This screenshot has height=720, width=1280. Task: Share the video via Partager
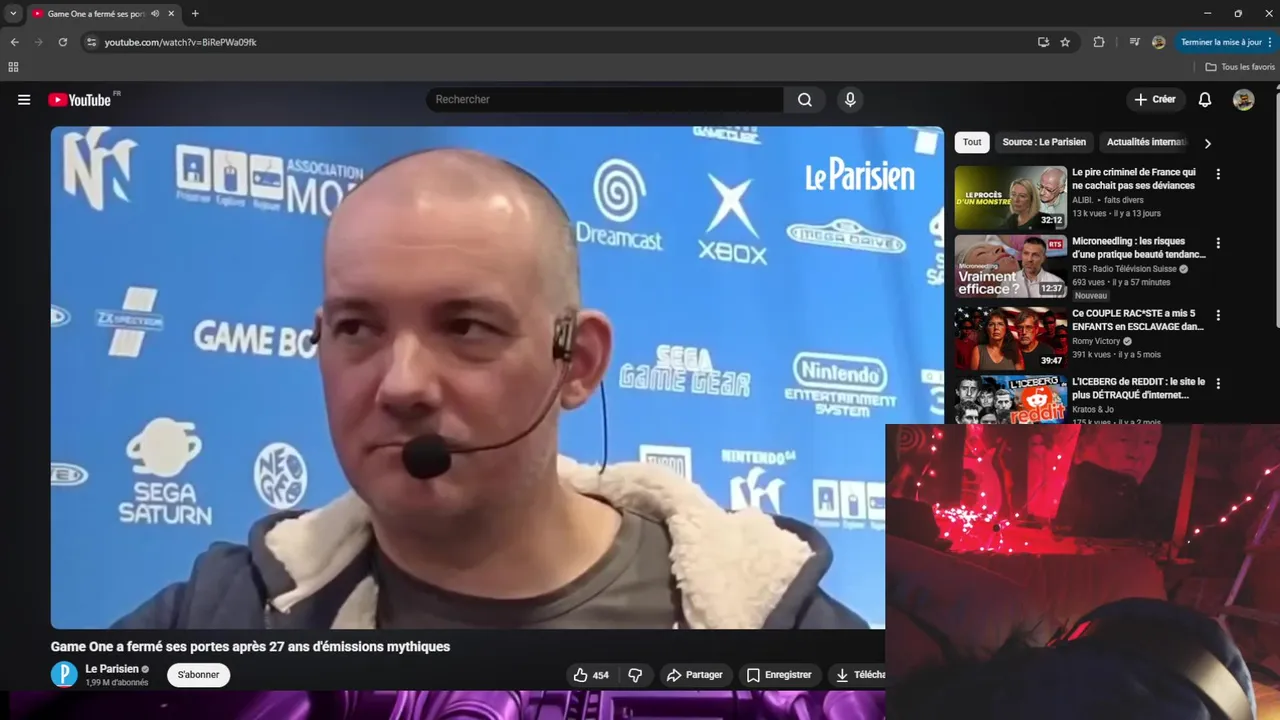click(694, 675)
